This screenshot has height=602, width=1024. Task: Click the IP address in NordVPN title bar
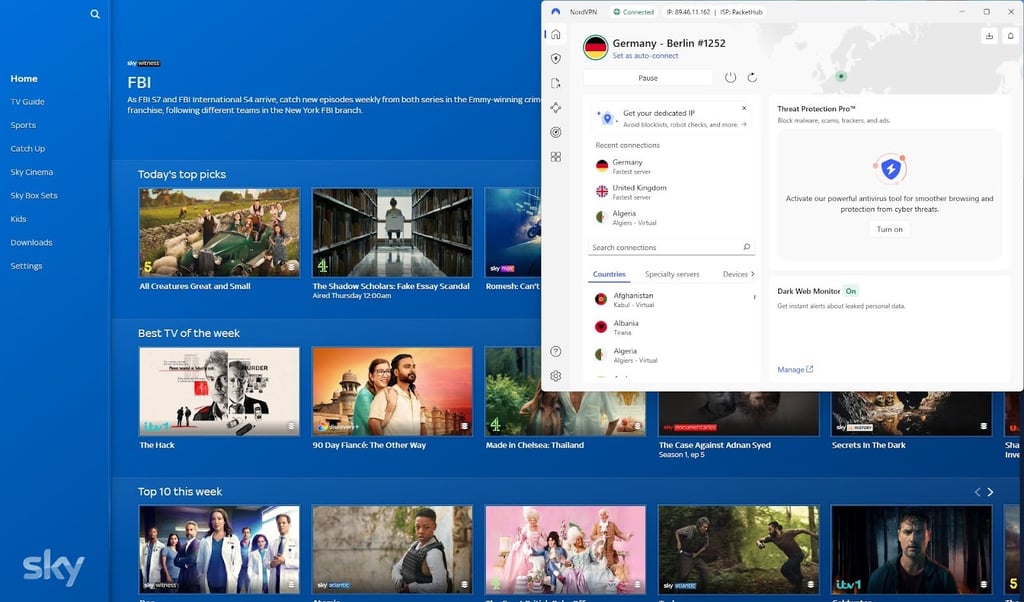pyautogui.click(x=688, y=12)
